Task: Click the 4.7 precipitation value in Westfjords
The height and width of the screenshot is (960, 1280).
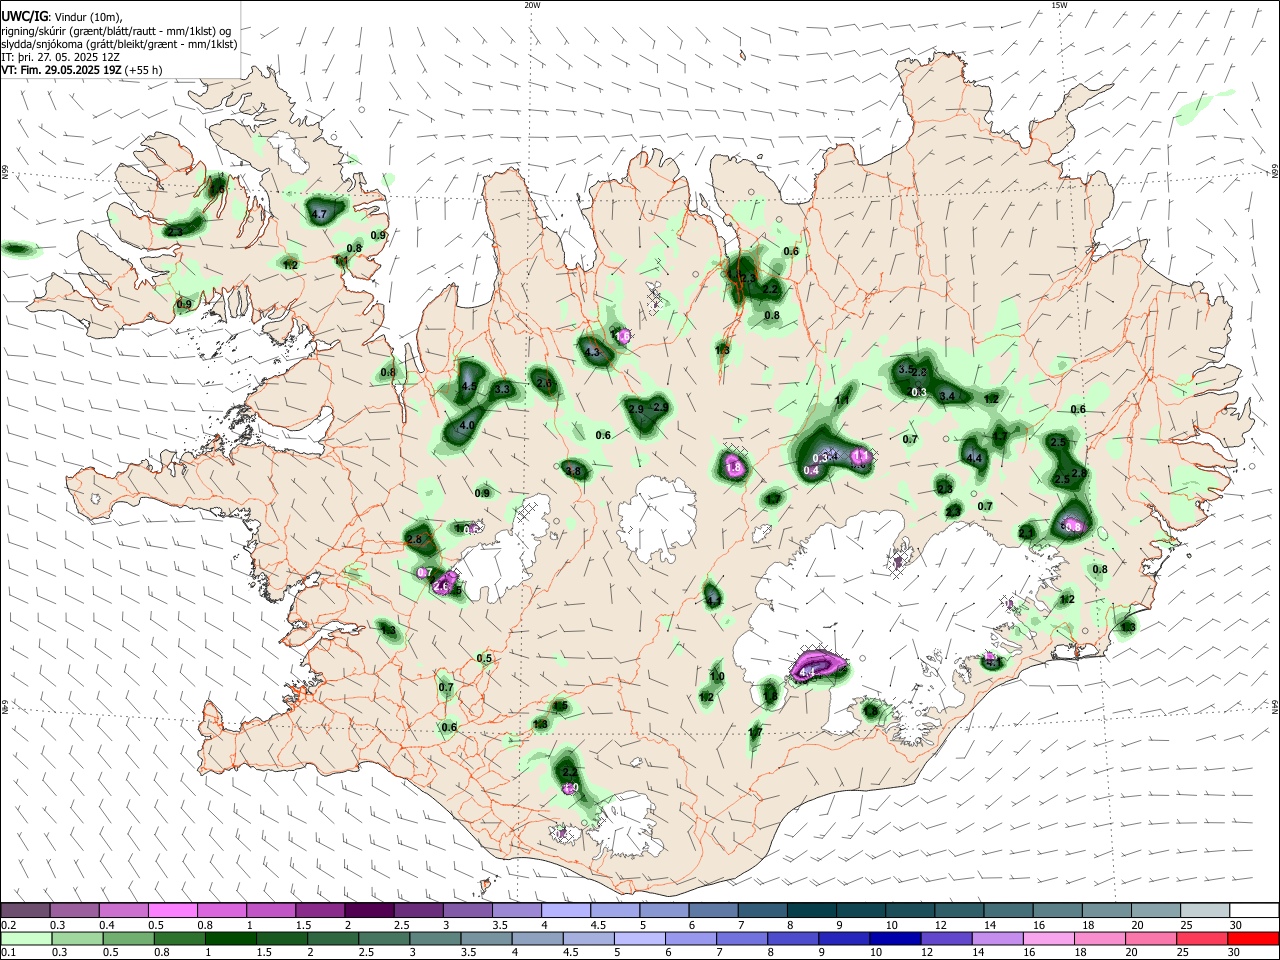Action: (x=320, y=214)
